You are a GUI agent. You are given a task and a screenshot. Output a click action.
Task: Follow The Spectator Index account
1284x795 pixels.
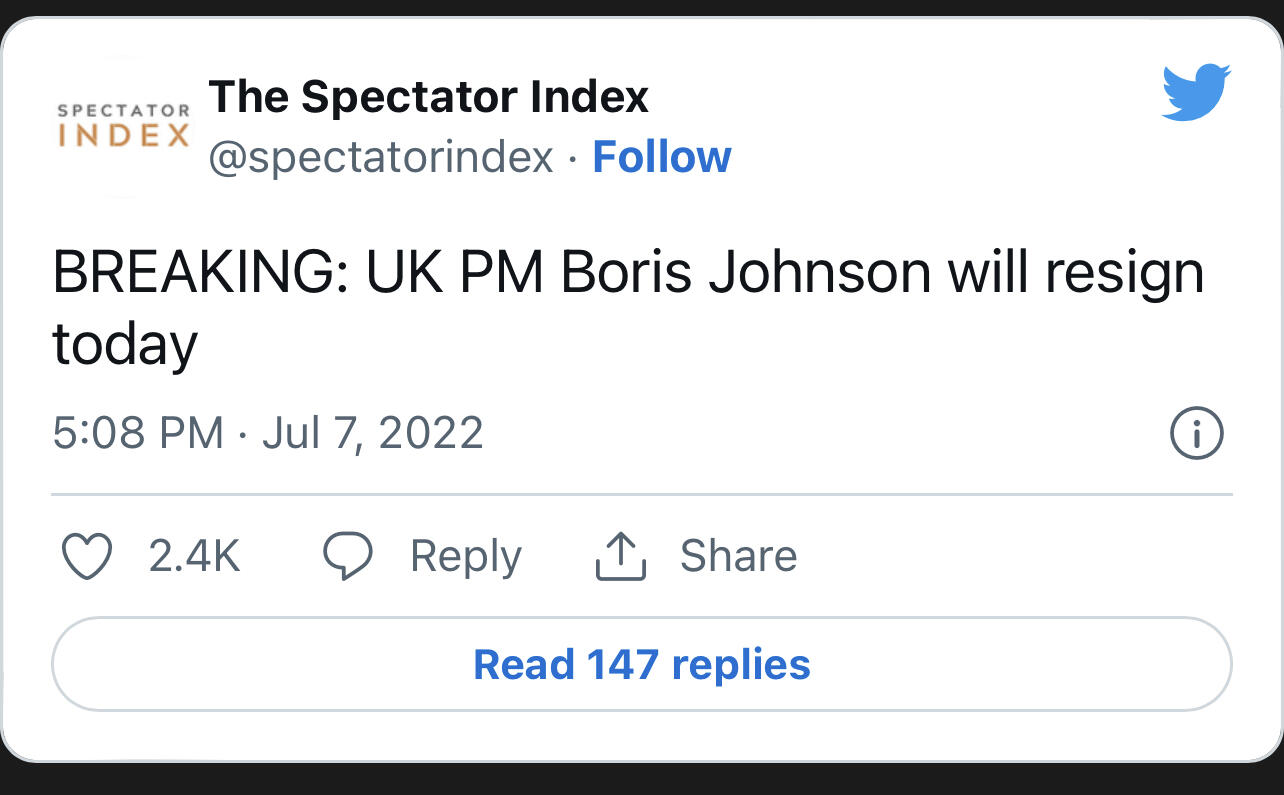tap(662, 157)
